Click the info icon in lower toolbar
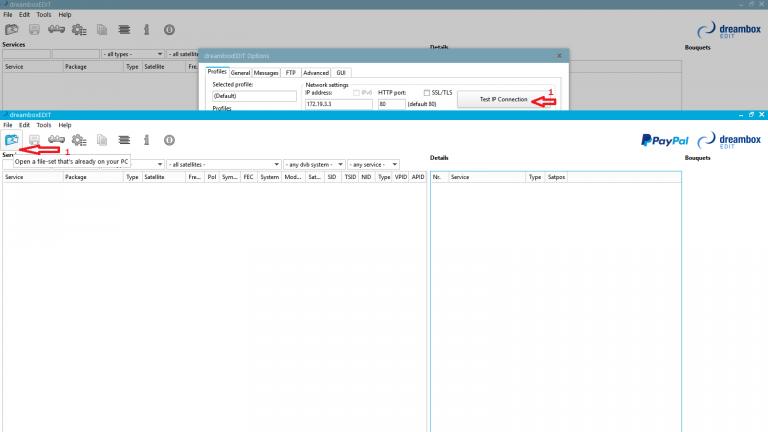Screen dimensions: 768x432 146,141
